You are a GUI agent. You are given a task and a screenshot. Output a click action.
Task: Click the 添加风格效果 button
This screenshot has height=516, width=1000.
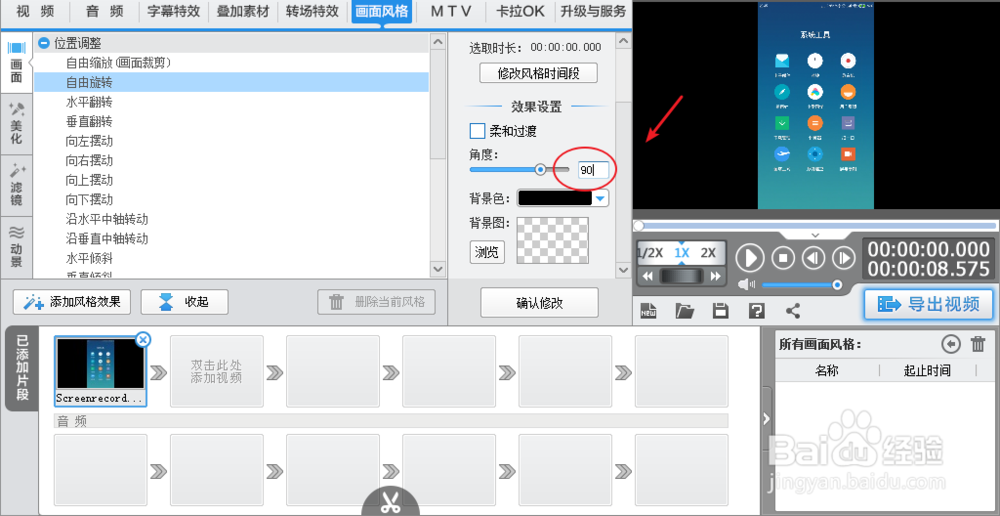(72, 302)
